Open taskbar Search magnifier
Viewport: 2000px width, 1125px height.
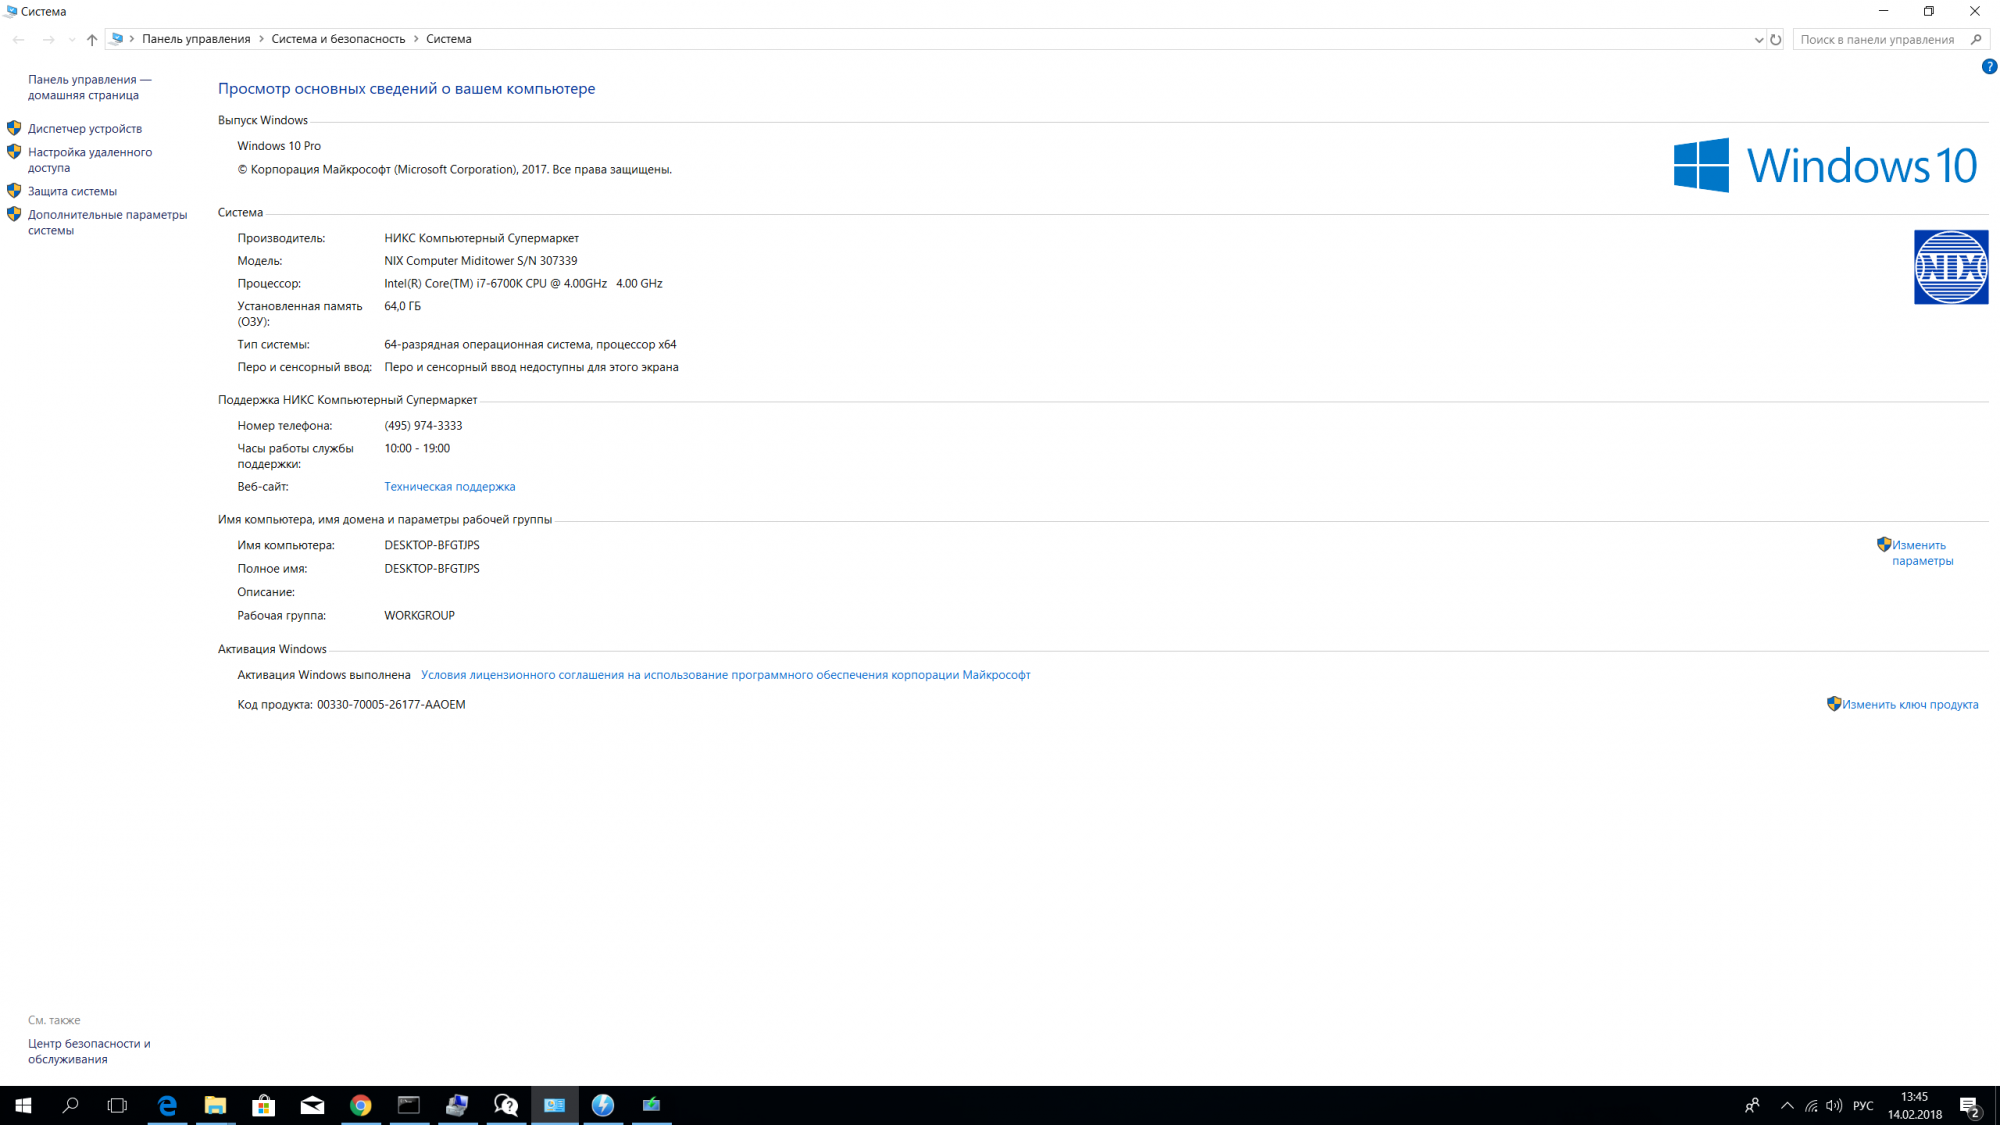(x=71, y=1105)
